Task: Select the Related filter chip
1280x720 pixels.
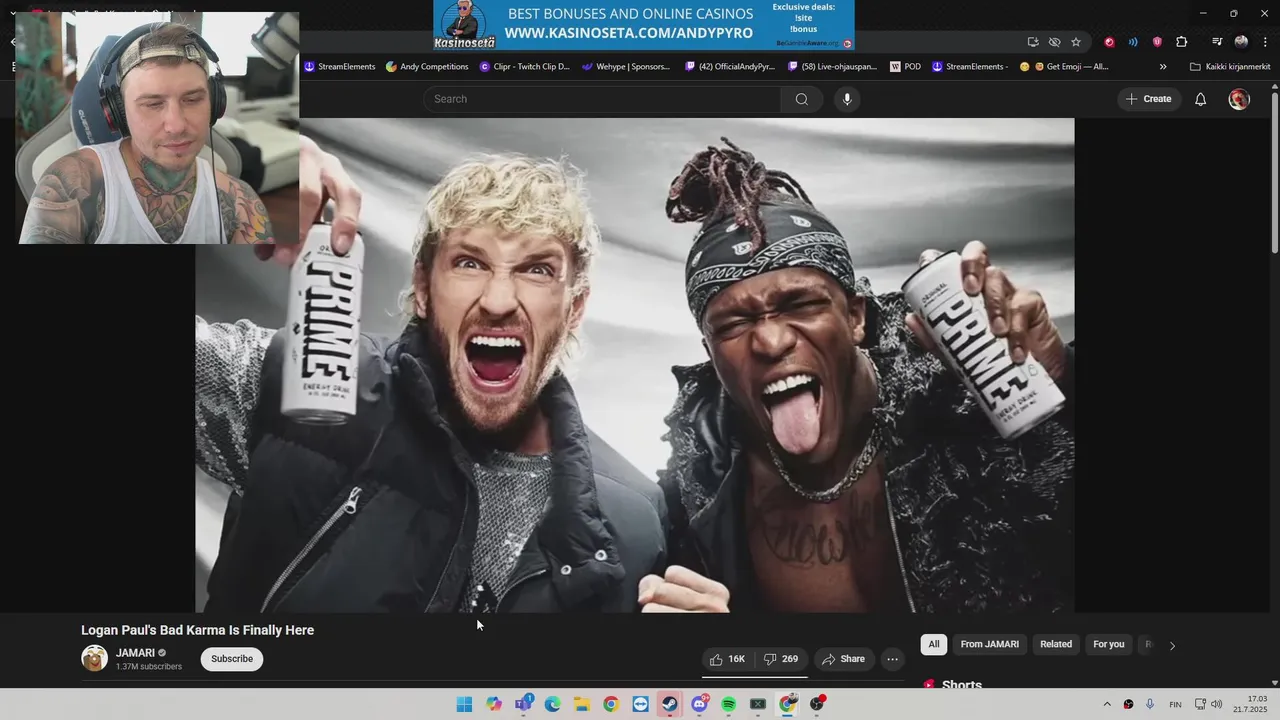Action: [x=1056, y=644]
